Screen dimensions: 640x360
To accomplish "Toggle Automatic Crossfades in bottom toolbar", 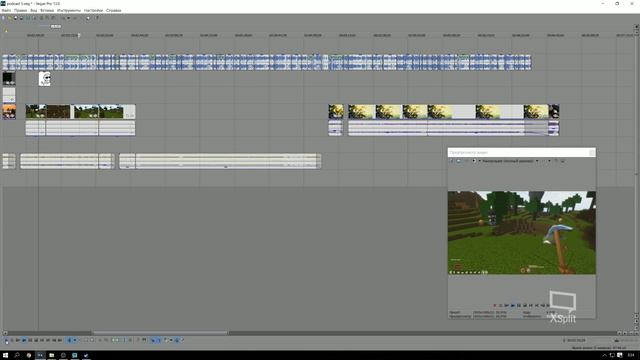I will pyautogui.click(x=158, y=340).
